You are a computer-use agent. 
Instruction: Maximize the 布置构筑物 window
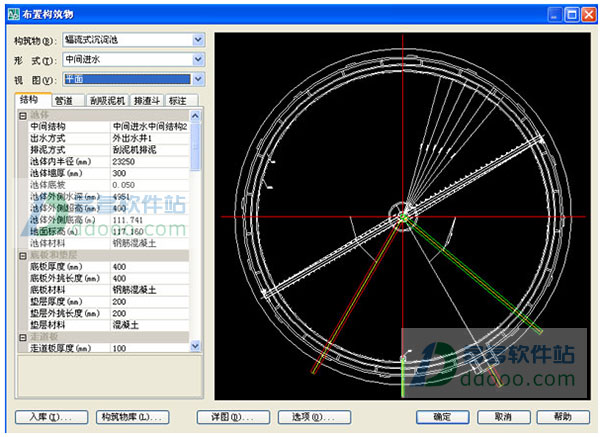point(572,15)
